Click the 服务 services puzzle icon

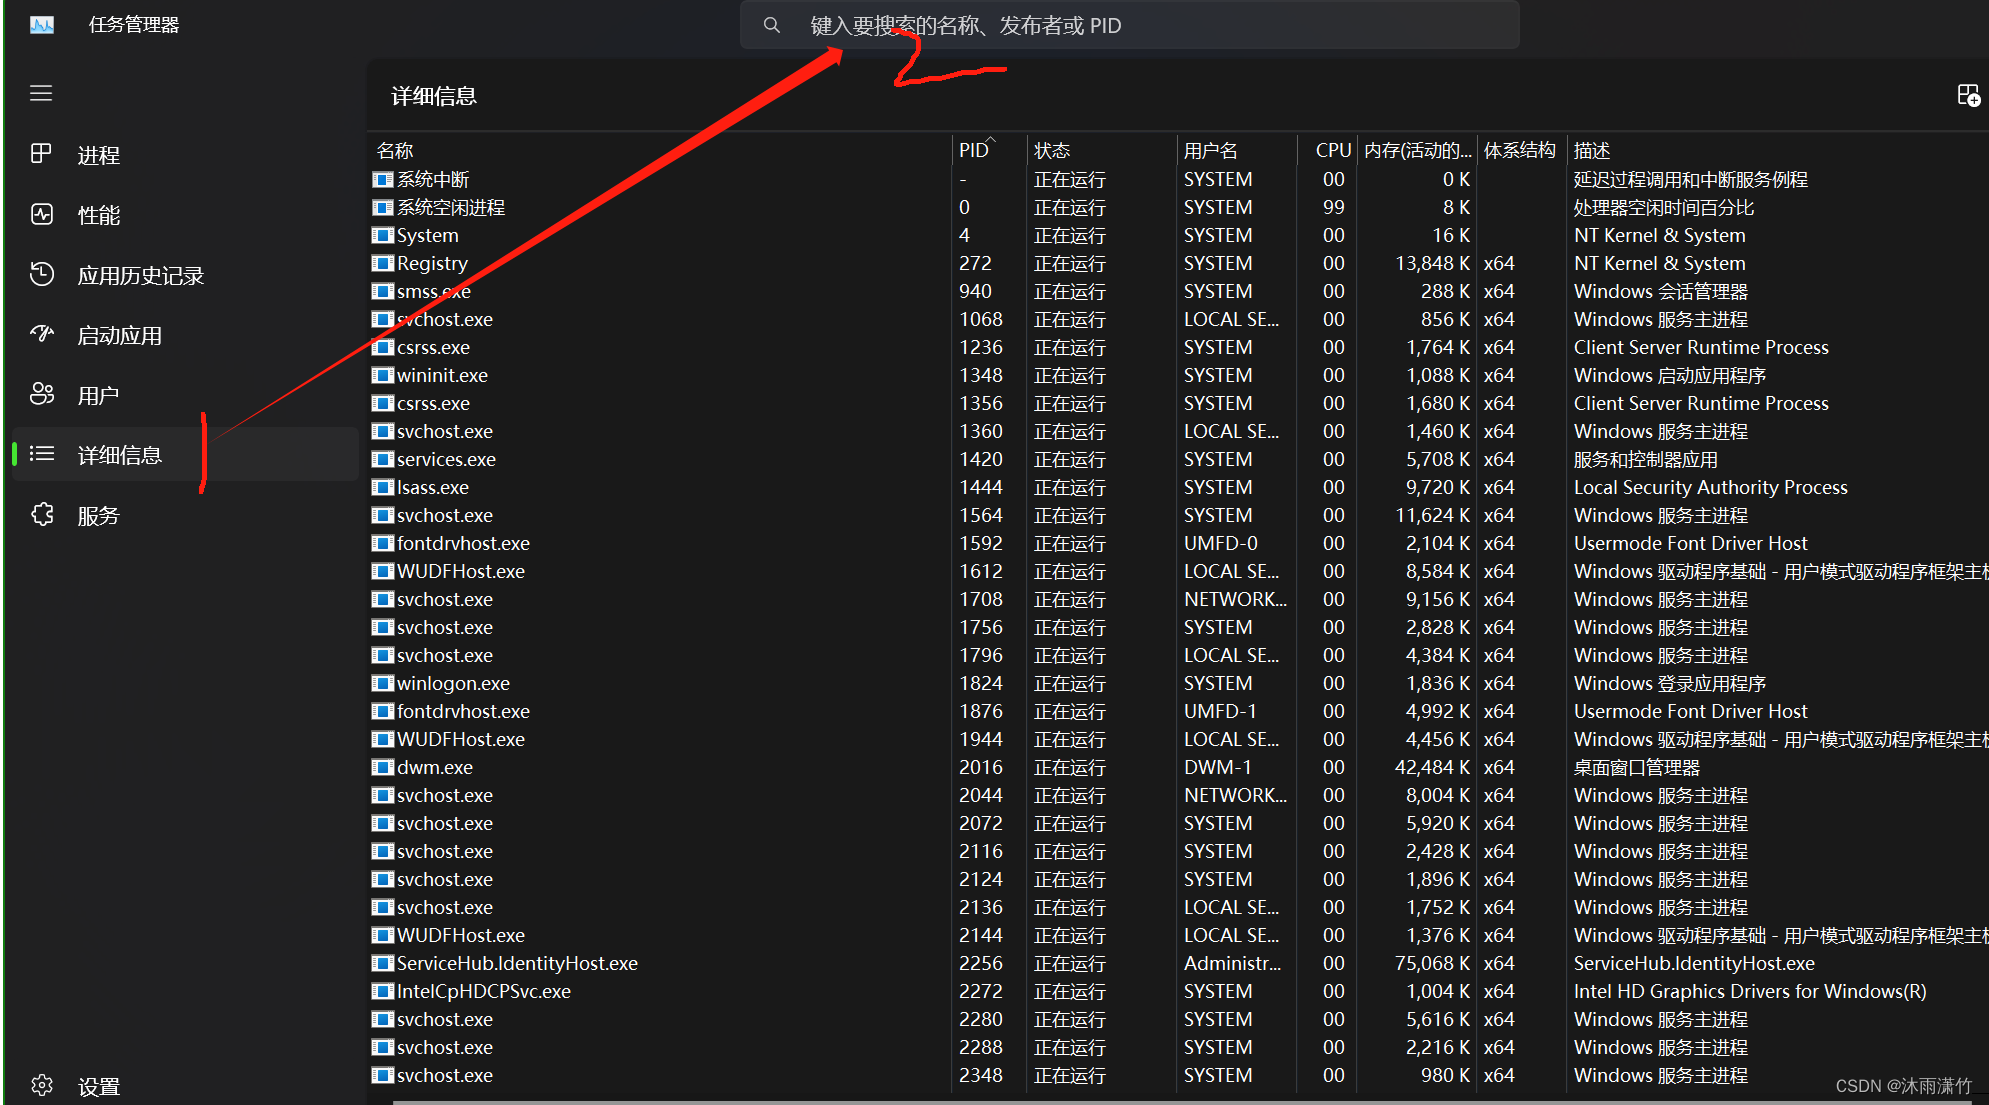tap(41, 514)
